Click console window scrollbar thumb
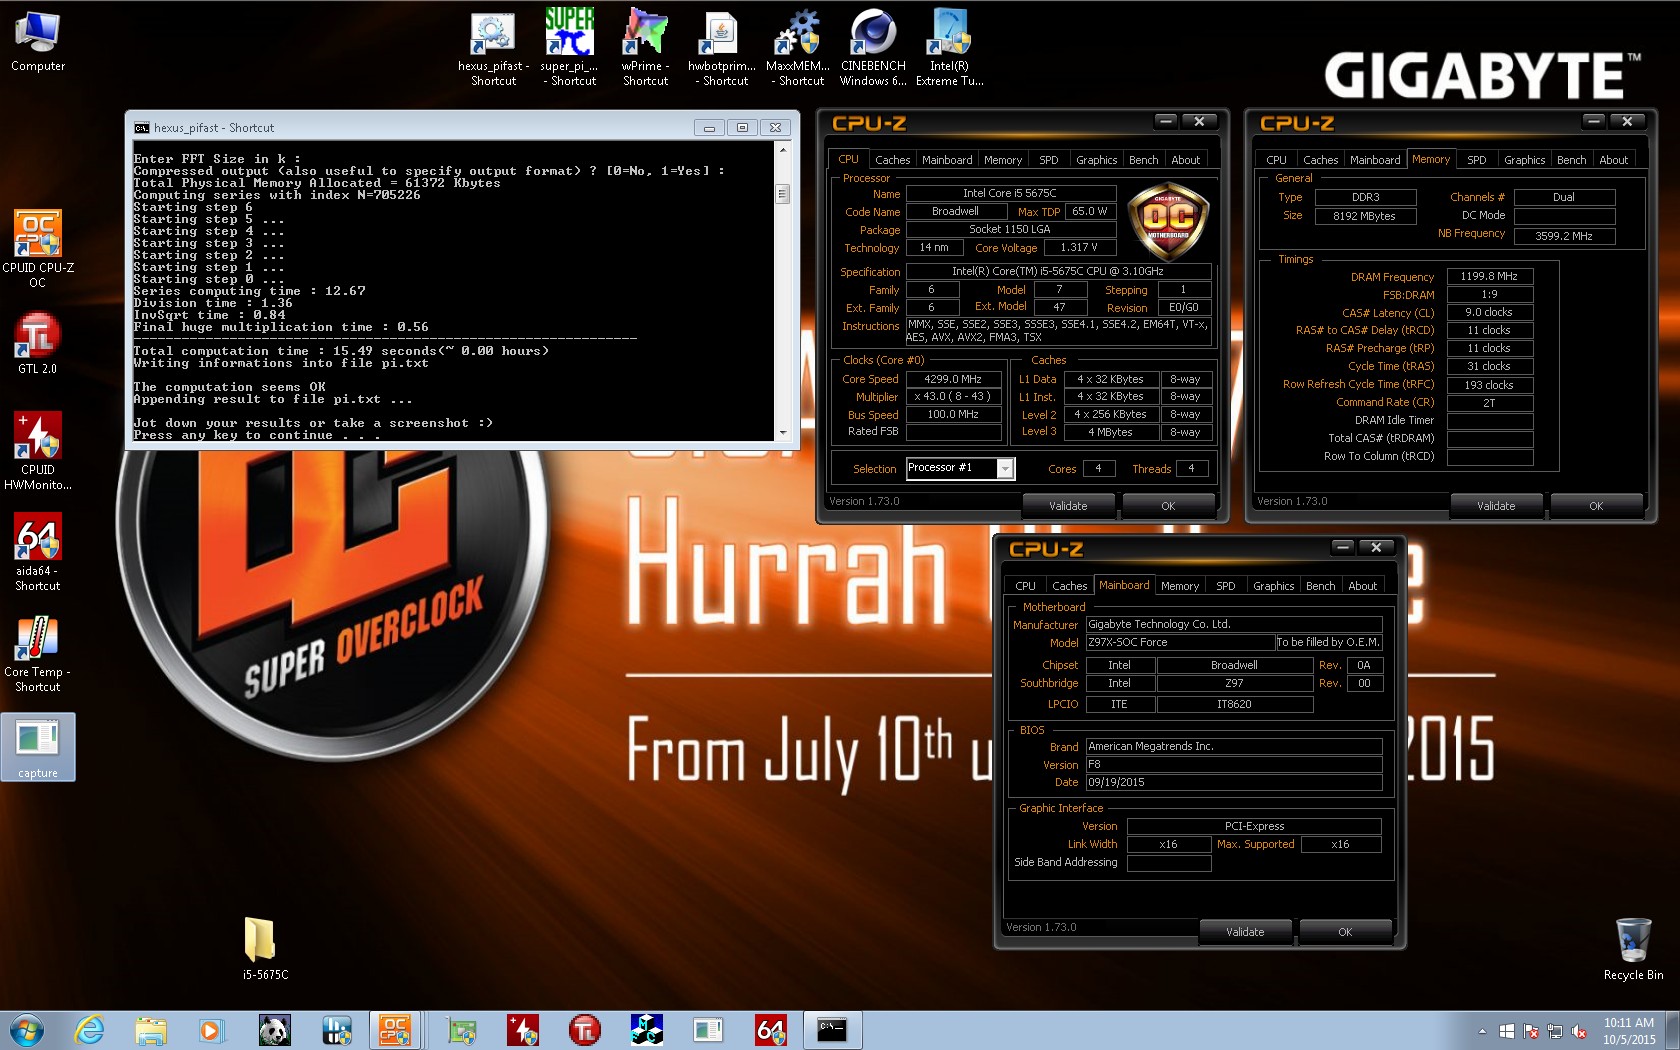1680x1050 pixels. point(783,194)
